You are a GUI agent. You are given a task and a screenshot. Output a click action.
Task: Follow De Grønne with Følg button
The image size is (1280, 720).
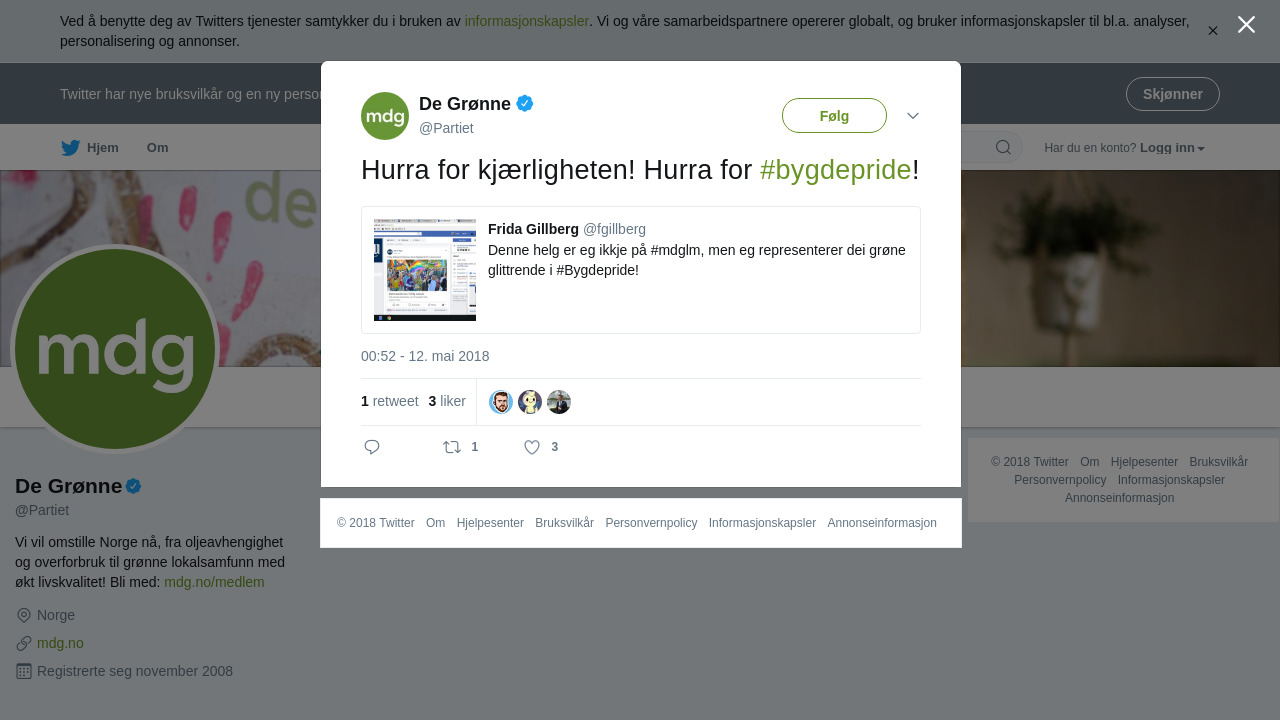click(834, 116)
